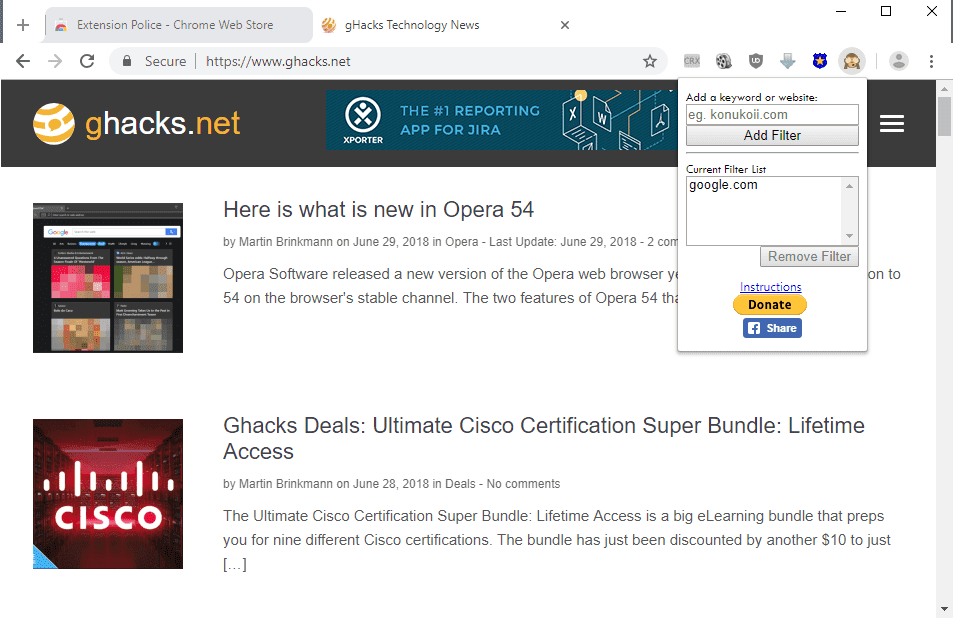Open the film reel extension icon
953x618 pixels.
tap(723, 61)
